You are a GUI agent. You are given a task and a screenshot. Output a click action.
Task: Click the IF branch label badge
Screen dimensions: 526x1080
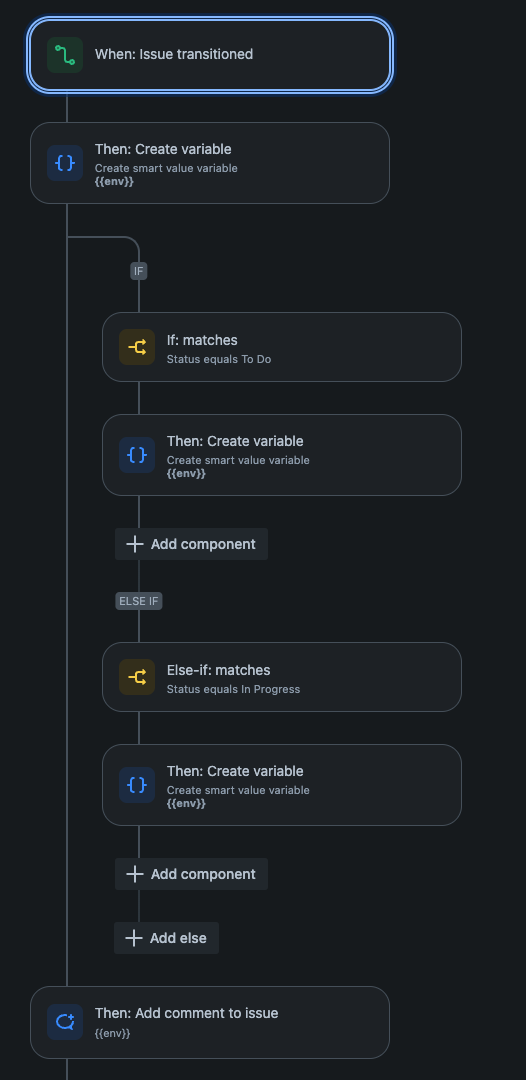[x=139, y=271]
